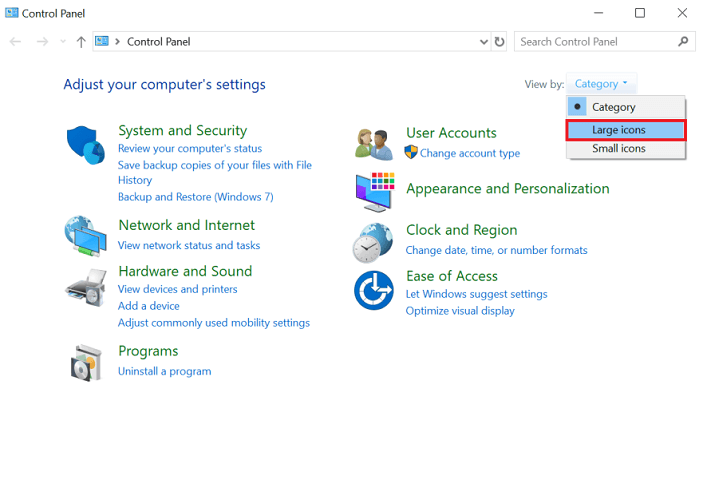703x480 pixels.
Task: Click View devices and printers
Action: tap(178, 289)
